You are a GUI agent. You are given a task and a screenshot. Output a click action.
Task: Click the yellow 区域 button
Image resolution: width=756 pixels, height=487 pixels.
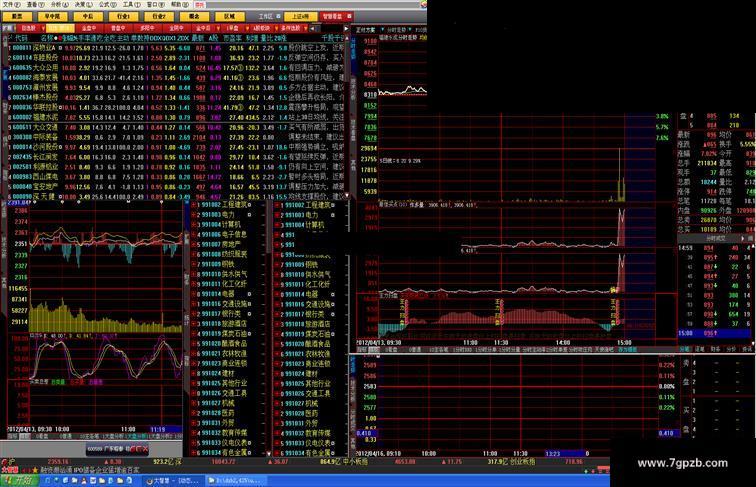click(230, 16)
